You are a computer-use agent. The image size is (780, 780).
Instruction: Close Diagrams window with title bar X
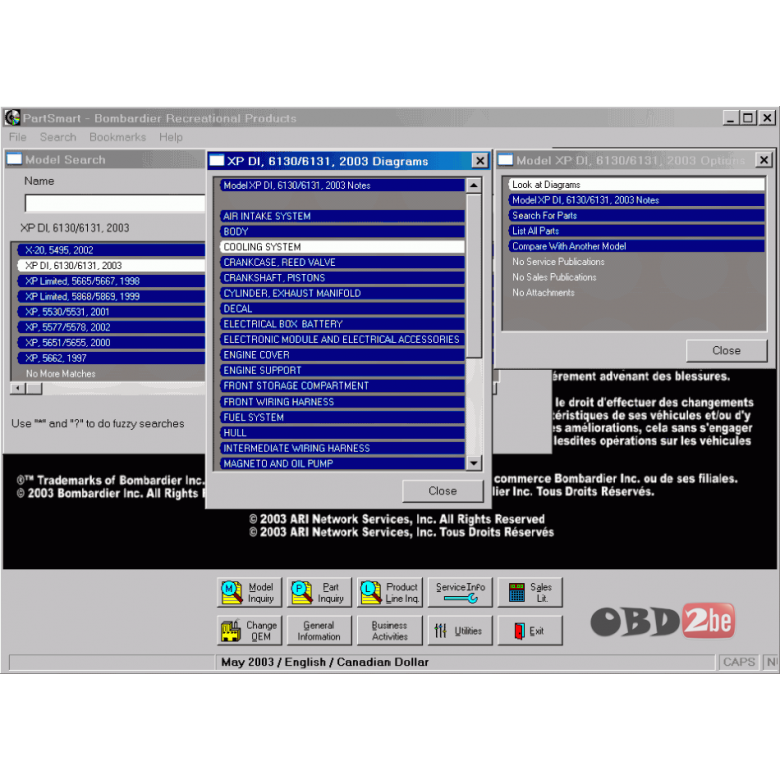coord(480,161)
